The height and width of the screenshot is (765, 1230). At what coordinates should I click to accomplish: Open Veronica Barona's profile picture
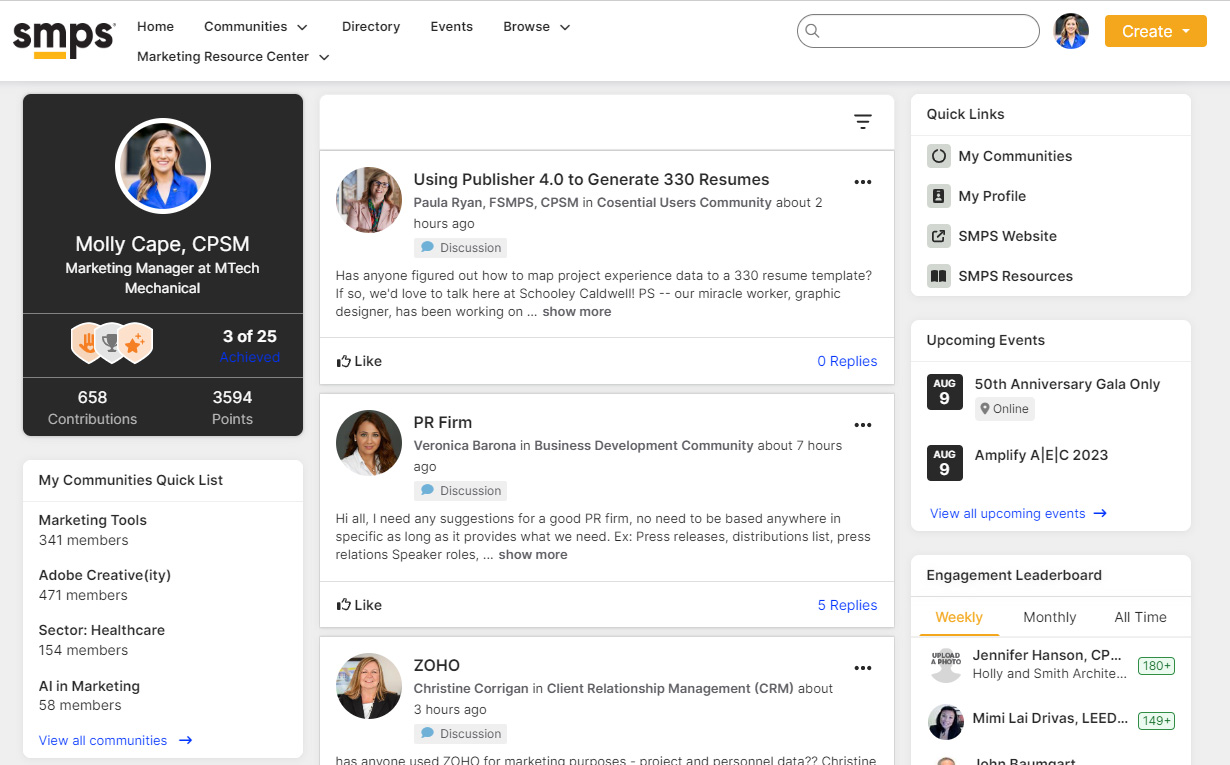coord(369,443)
